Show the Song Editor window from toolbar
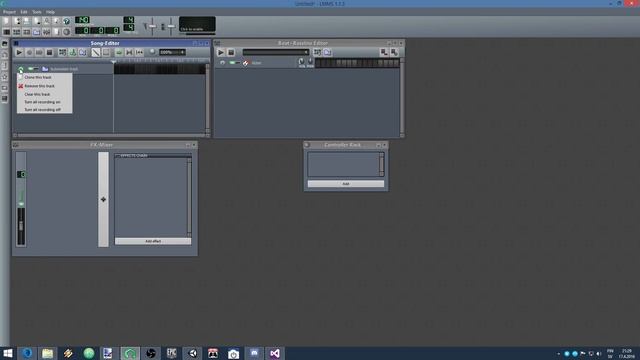This screenshot has height=360, width=640. point(7,31)
